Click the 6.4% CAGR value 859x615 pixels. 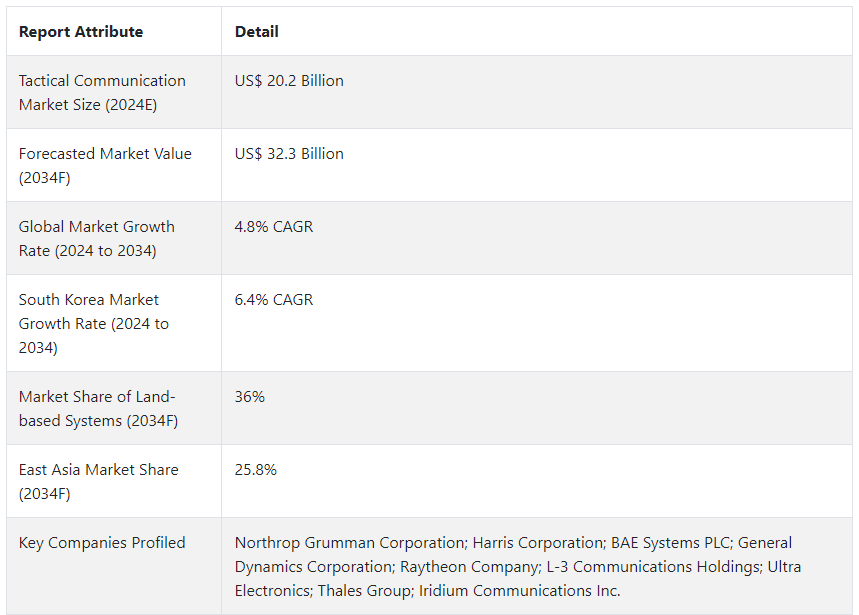pos(274,300)
